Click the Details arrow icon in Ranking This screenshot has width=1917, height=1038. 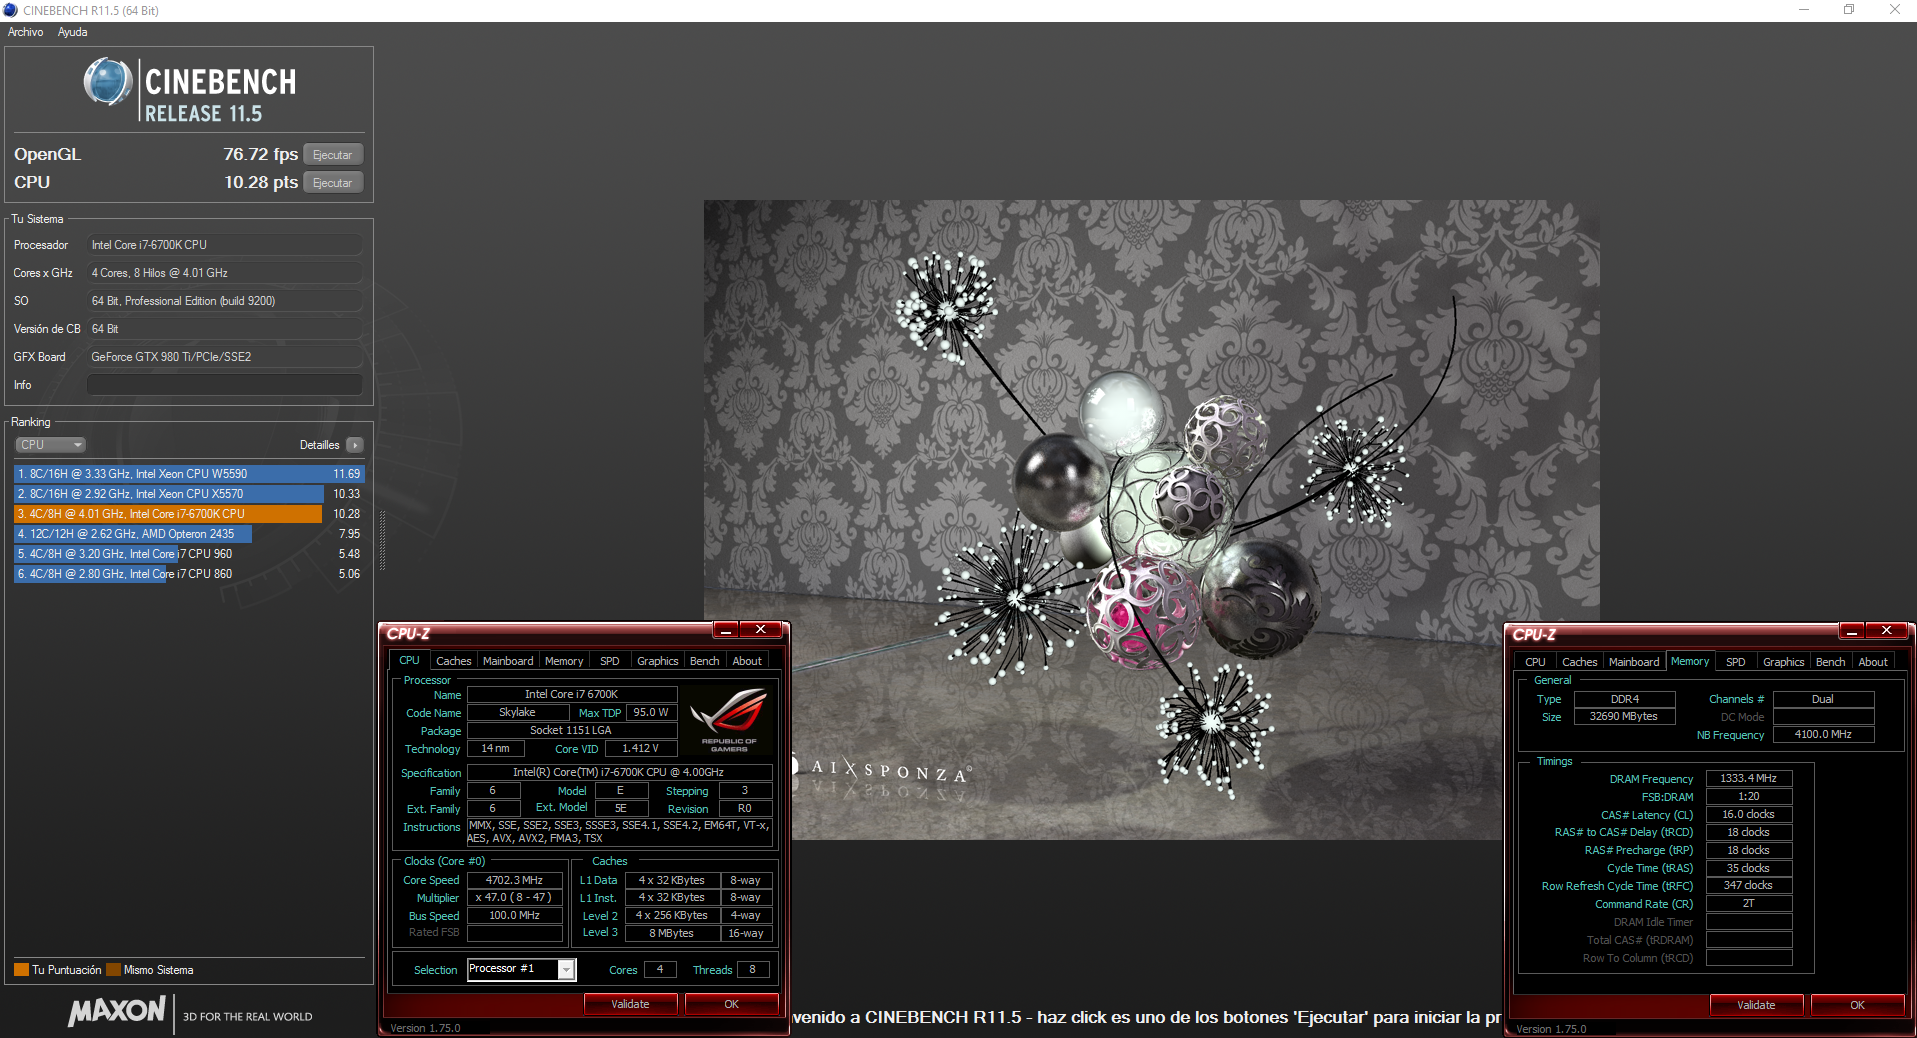[355, 445]
